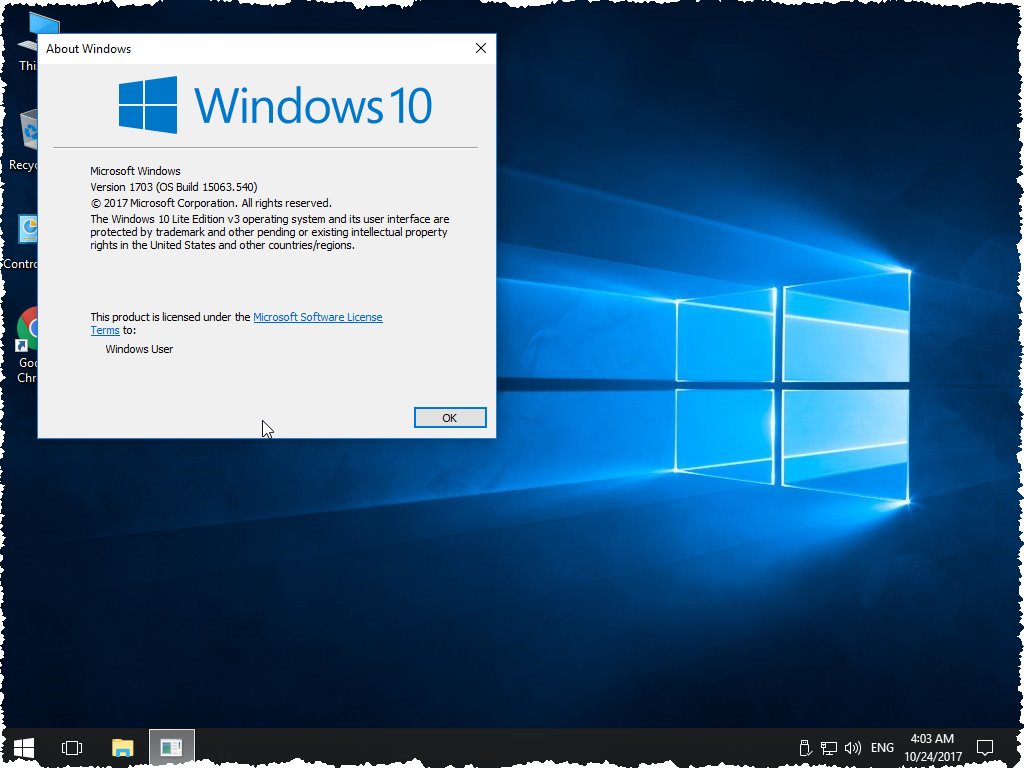1024x768 pixels.
Task: Click the 'Version 1703 (OS Build 15063.540)' text
Action: pyautogui.click(x=174, y=187)
